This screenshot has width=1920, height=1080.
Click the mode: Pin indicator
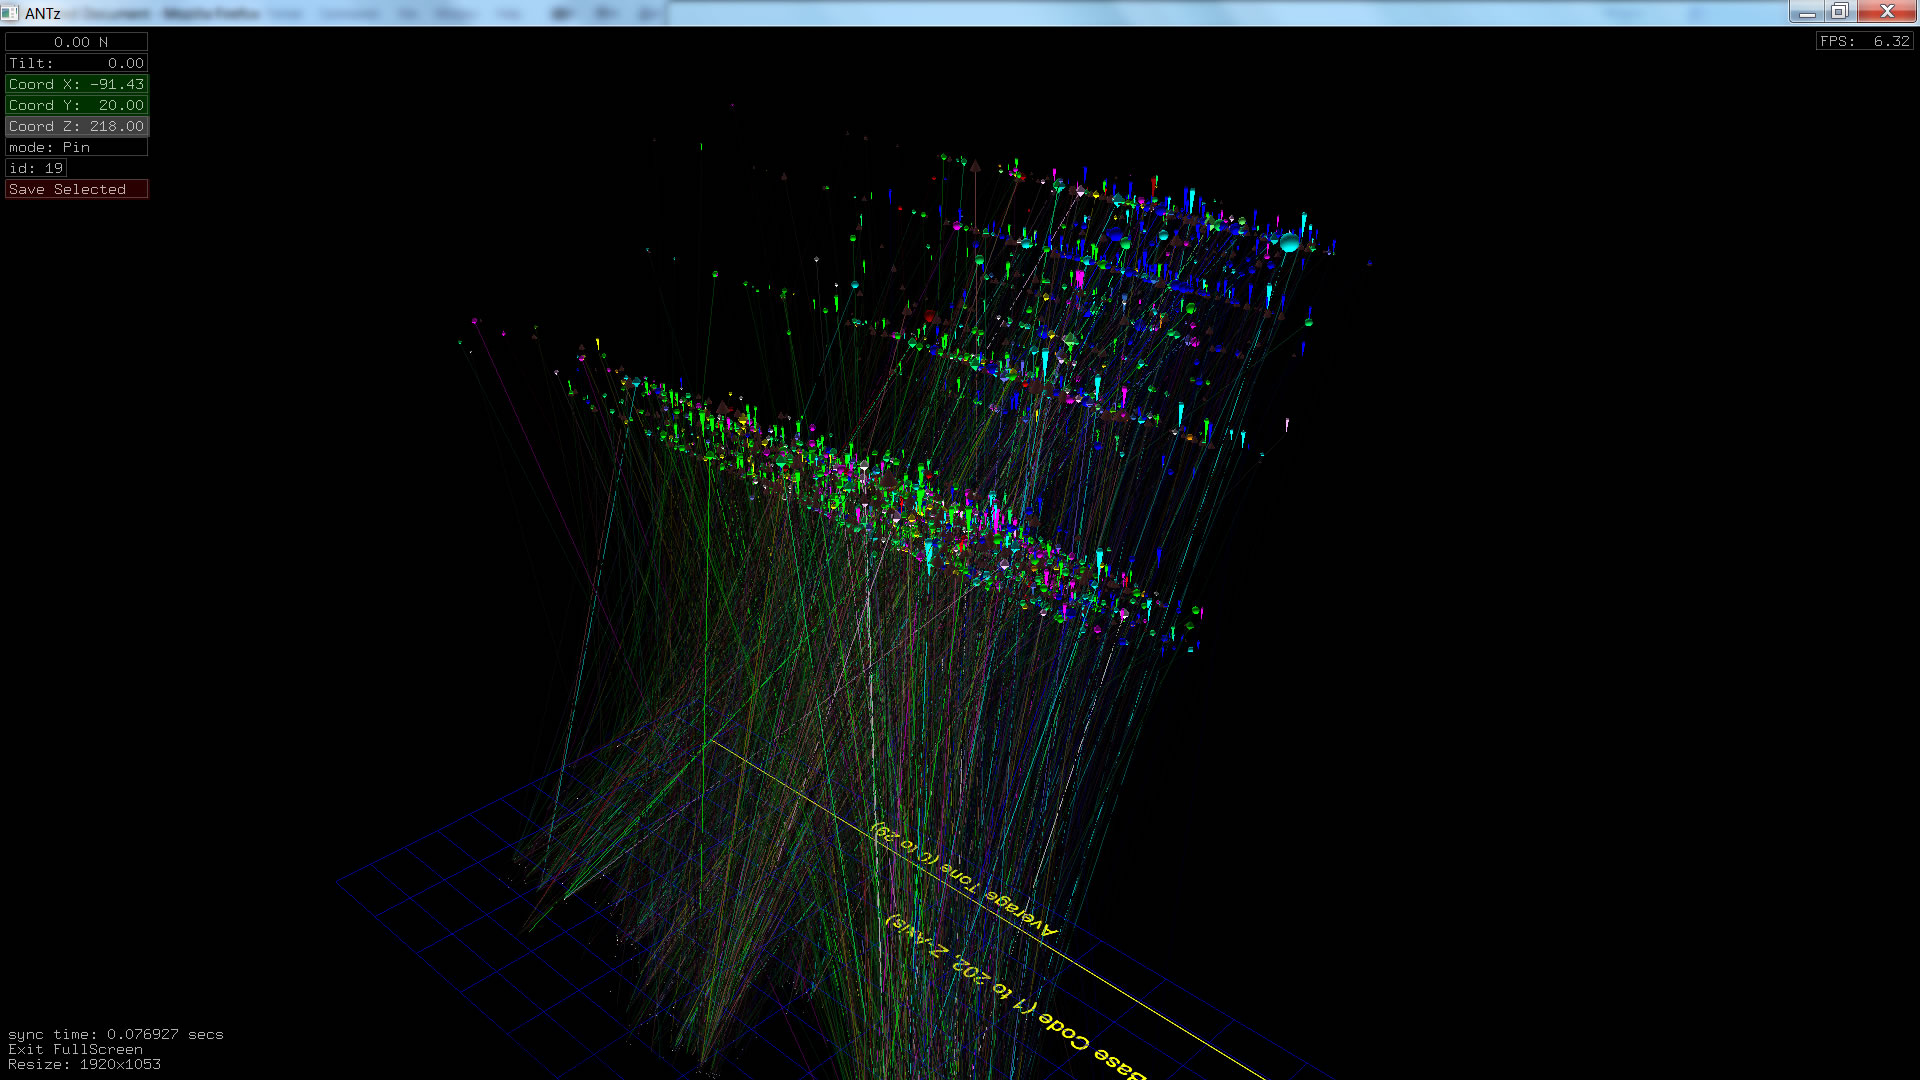77,147
